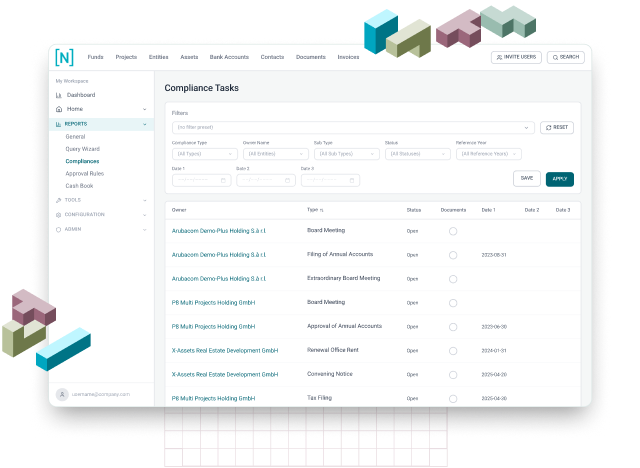Open X-Assets link in Convening Notice row
This screenshot has width=640, height=468.
[x=224, y=375]
